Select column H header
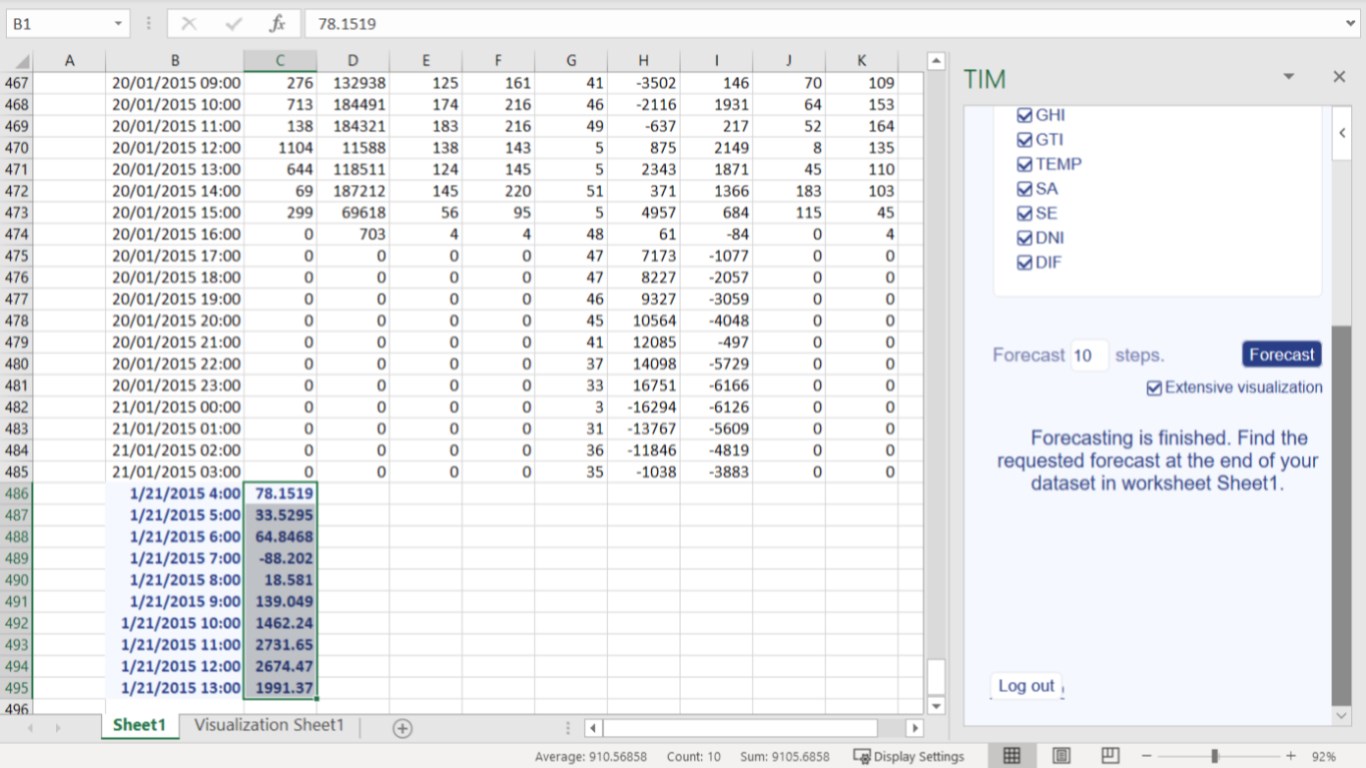This screenshot has height=768, width=1366. 643,61
